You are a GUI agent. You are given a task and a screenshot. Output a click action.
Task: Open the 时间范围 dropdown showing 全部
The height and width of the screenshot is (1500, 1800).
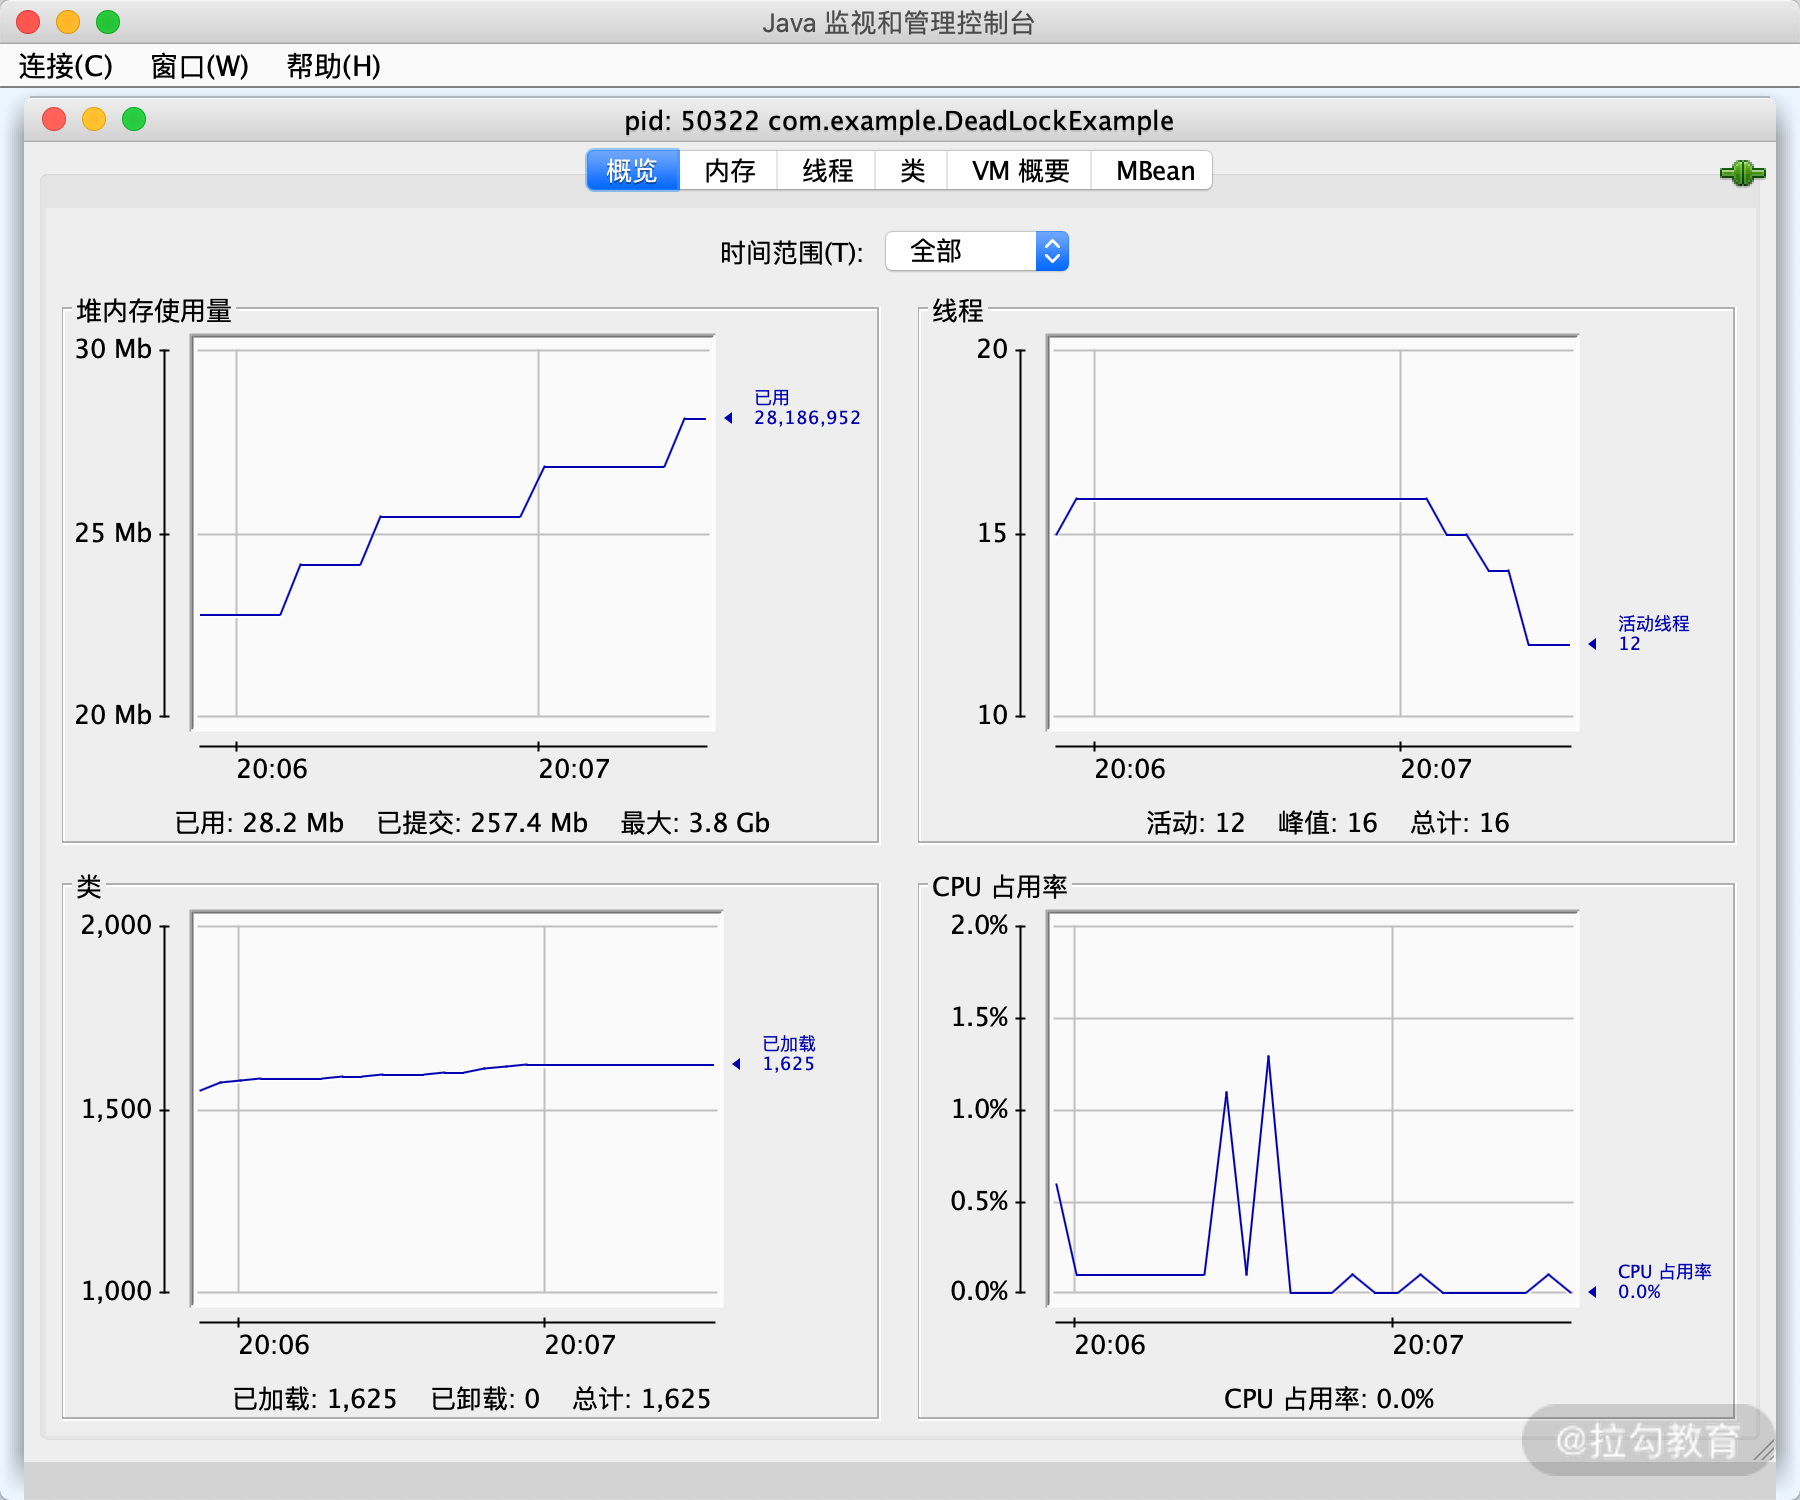pyautogui.click(x=977, y=251)
